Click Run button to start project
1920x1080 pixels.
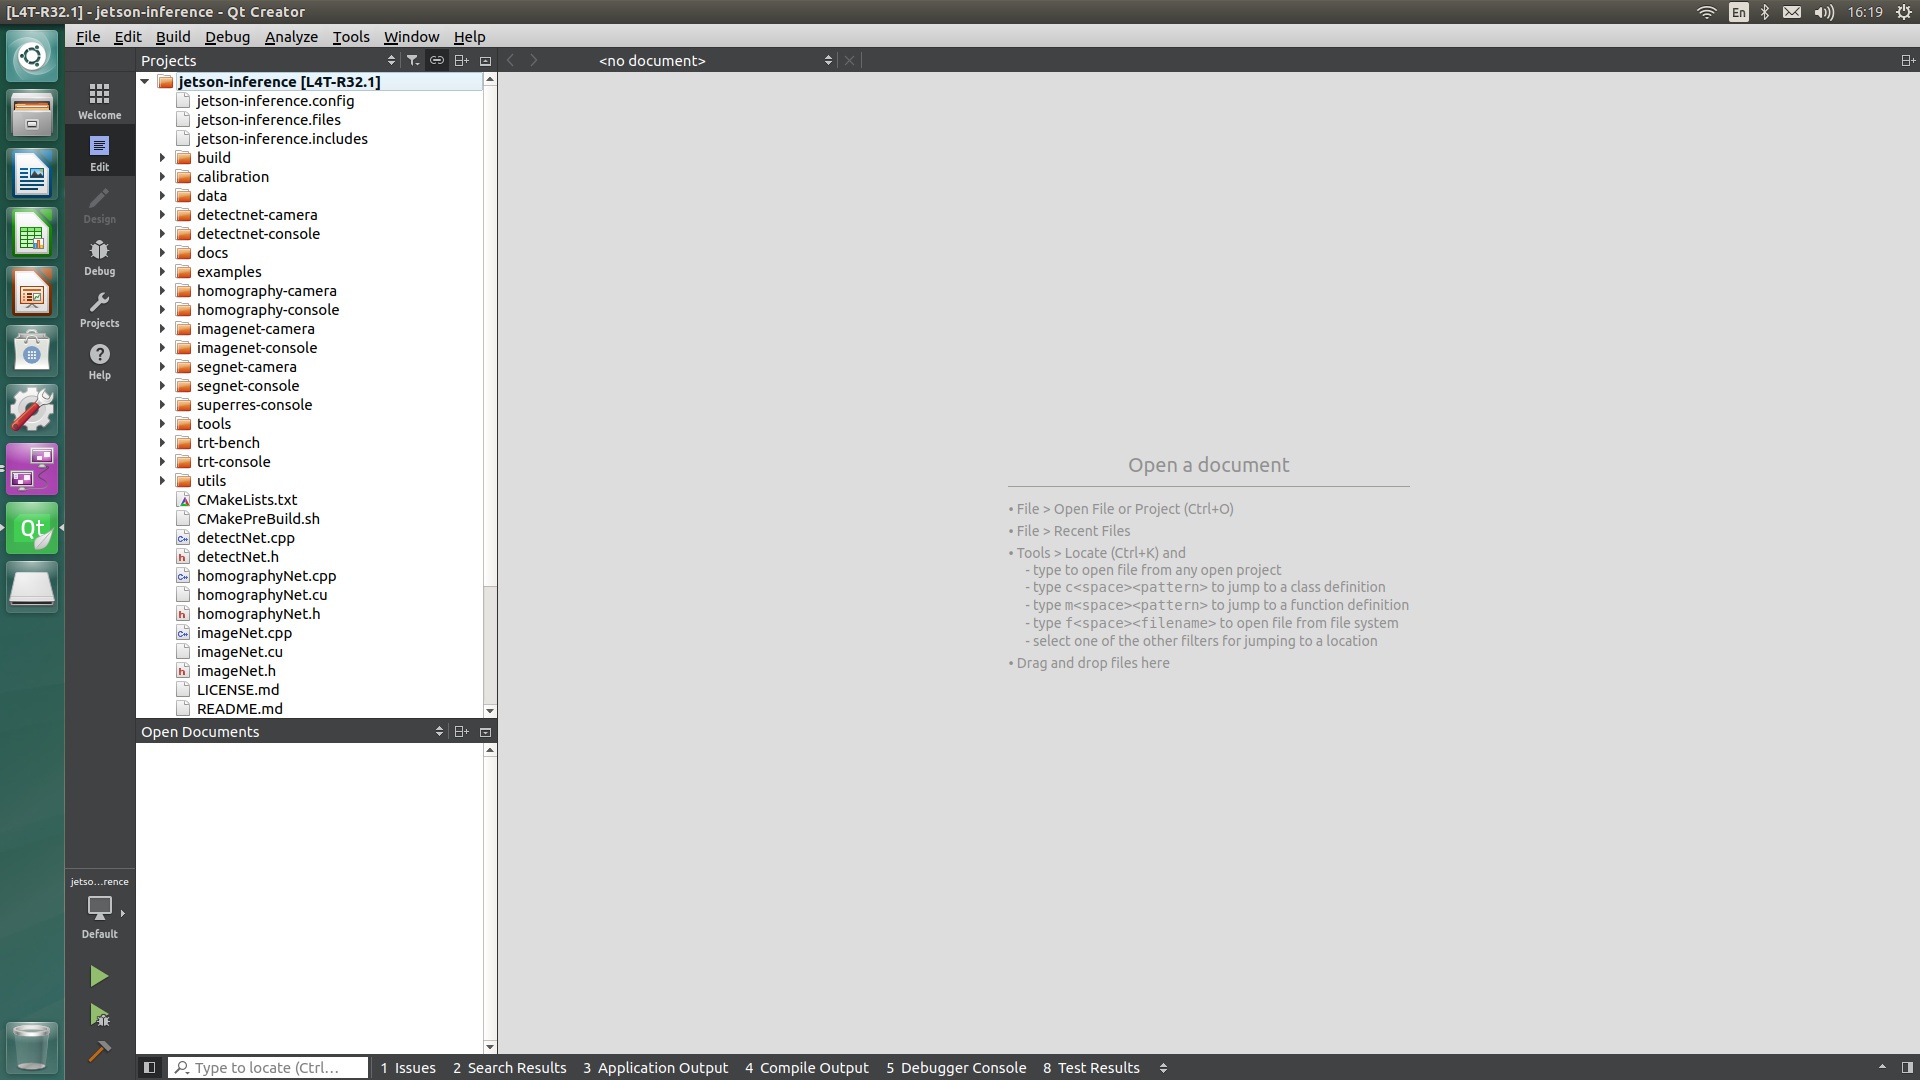click(99, 975)
